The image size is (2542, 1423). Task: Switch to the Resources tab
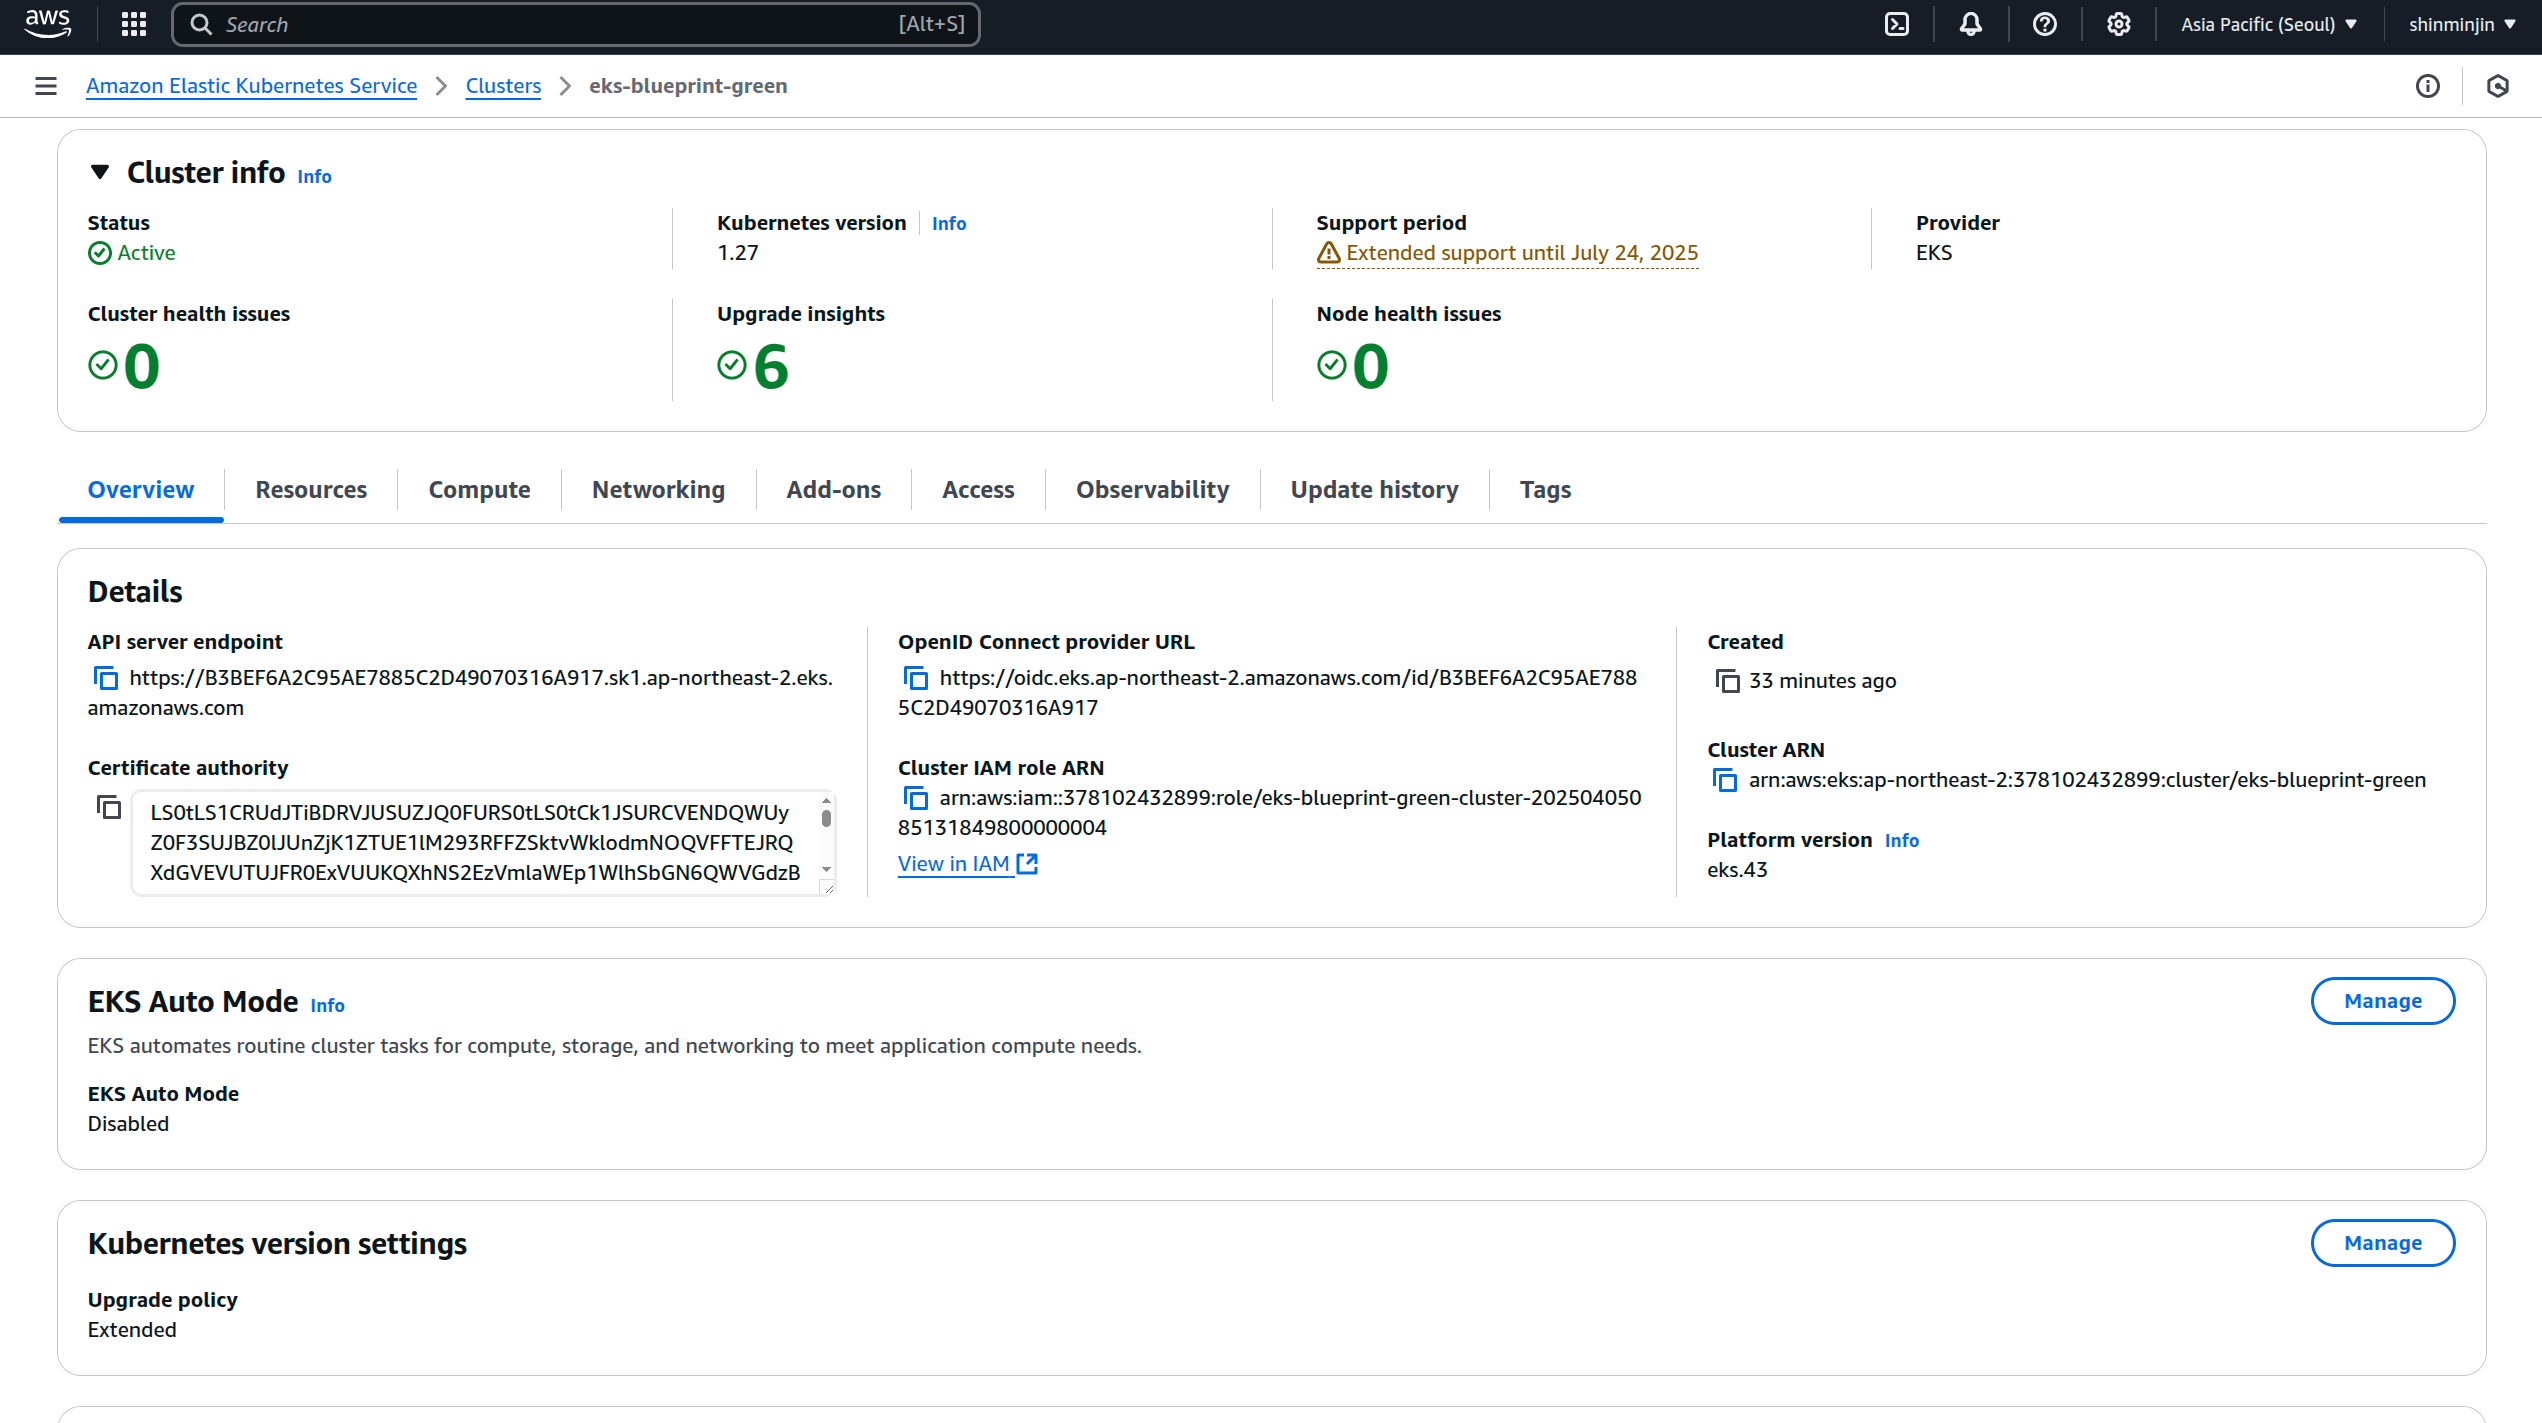coord(311,489)
